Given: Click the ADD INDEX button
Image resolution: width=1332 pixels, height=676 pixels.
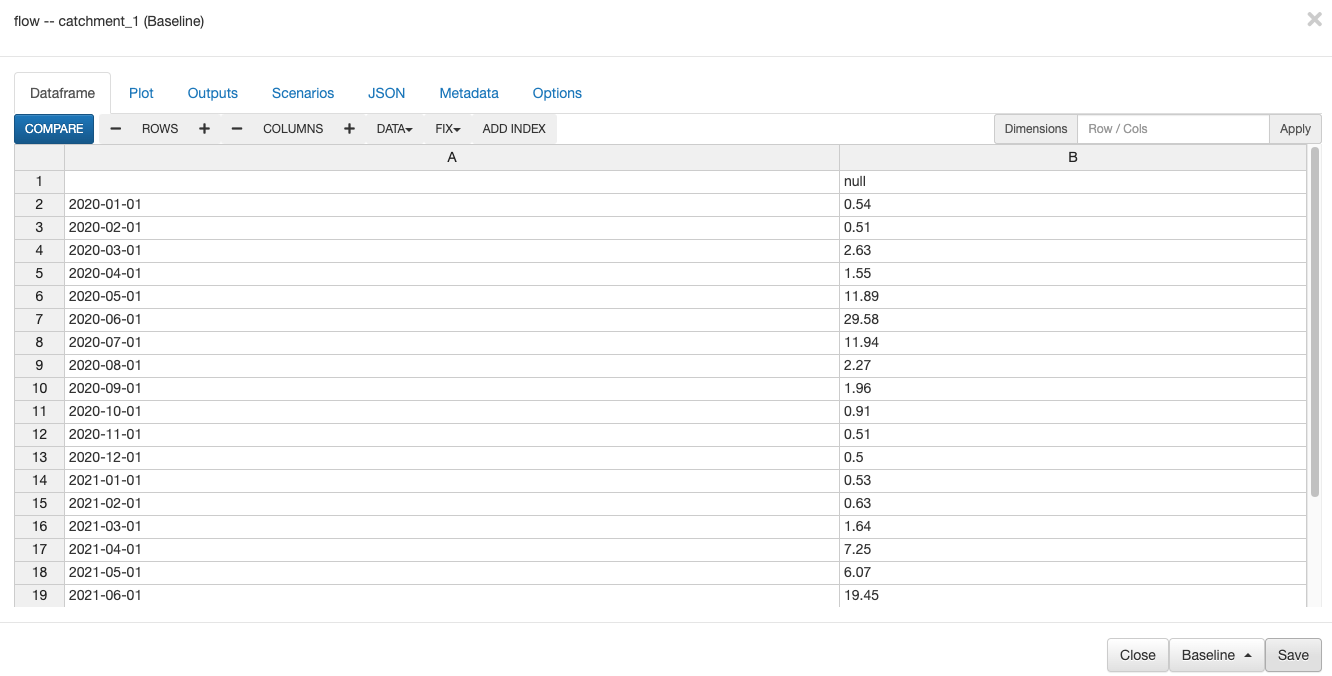Looking at the screenshot, I should [514, 129].
